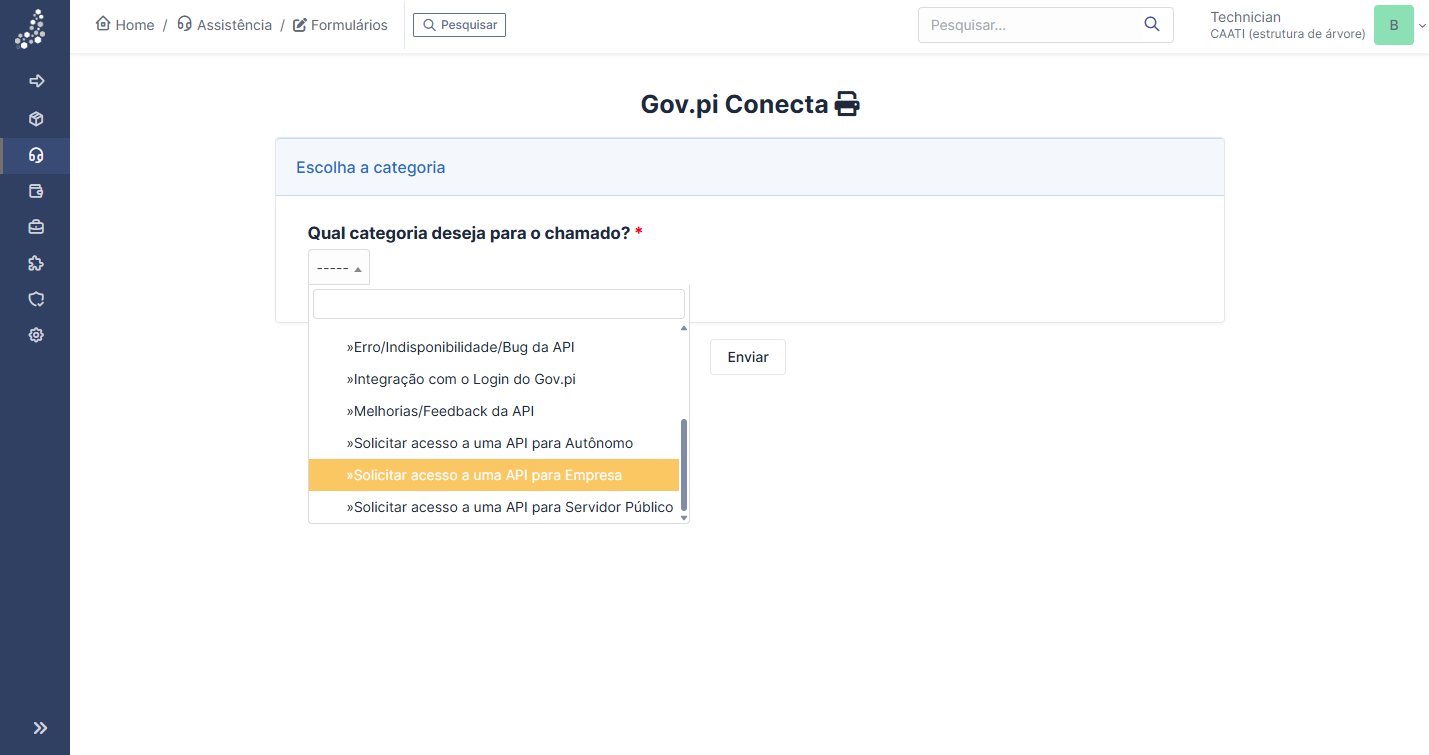This screenshot has width=1429, height=755.
Task: Go to Formulários breadcrumb link
Action: 340,25
